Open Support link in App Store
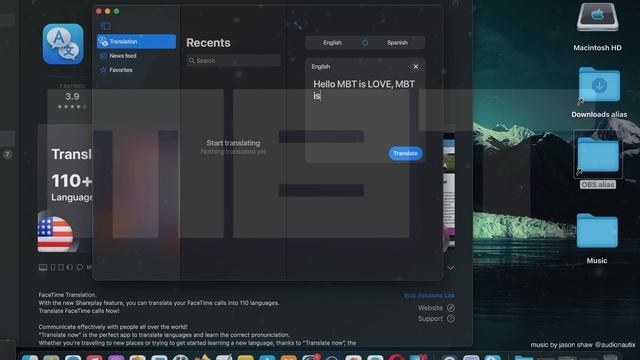640x360 pixels. pos(436,319)
